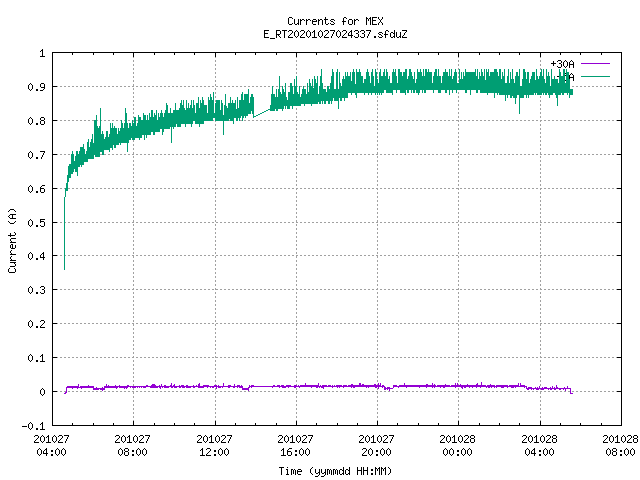Click the straight gap segment in the green trace
This screenshot has width=640, height=480.
(x=262, y=113)
